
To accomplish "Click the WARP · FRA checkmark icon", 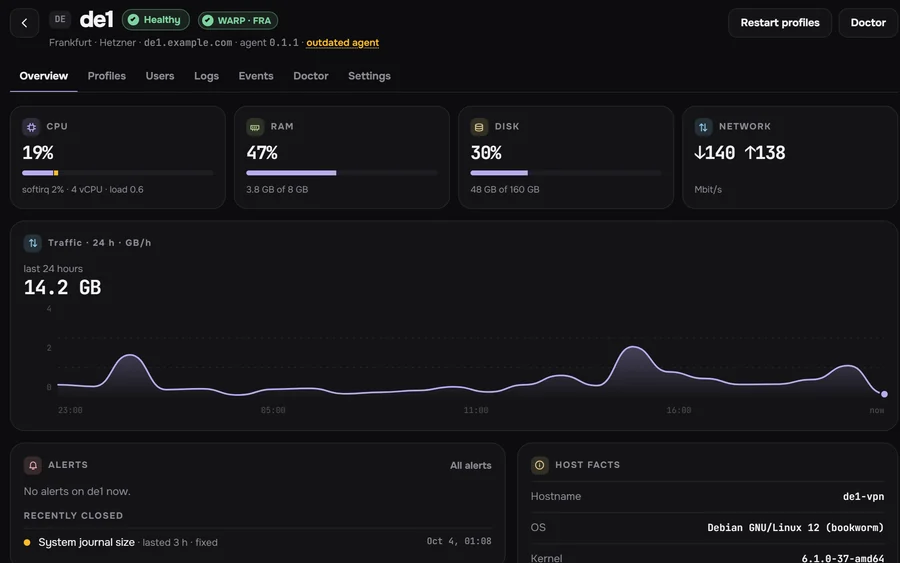I will click(208, 21).
